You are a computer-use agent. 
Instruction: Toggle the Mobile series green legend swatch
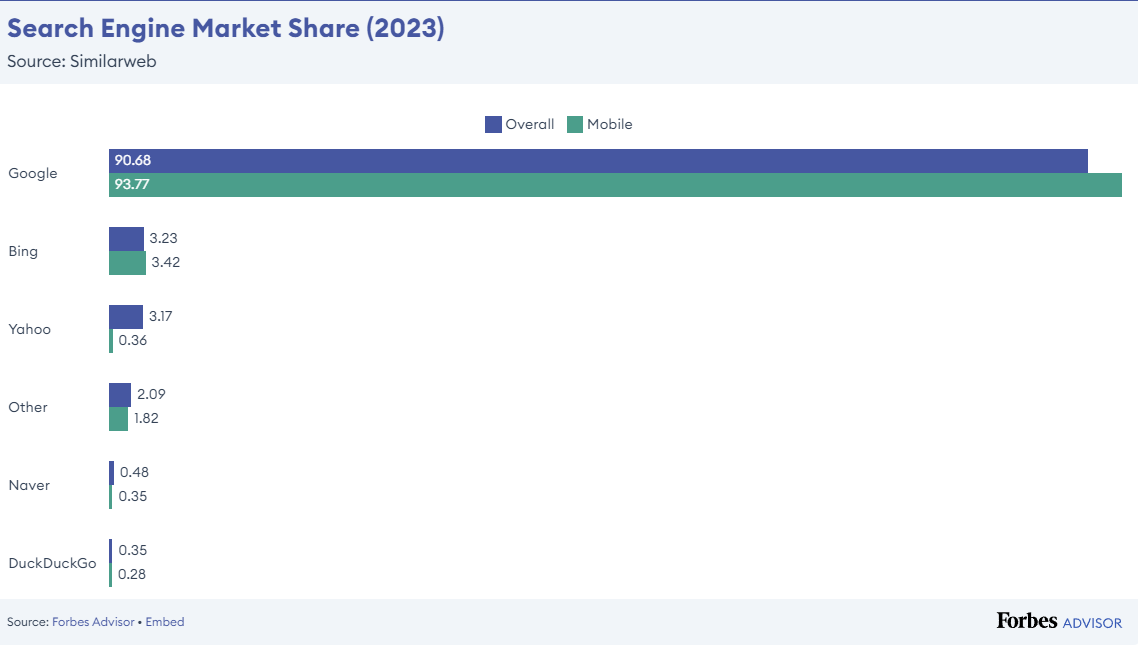click(x=575, y=124)
